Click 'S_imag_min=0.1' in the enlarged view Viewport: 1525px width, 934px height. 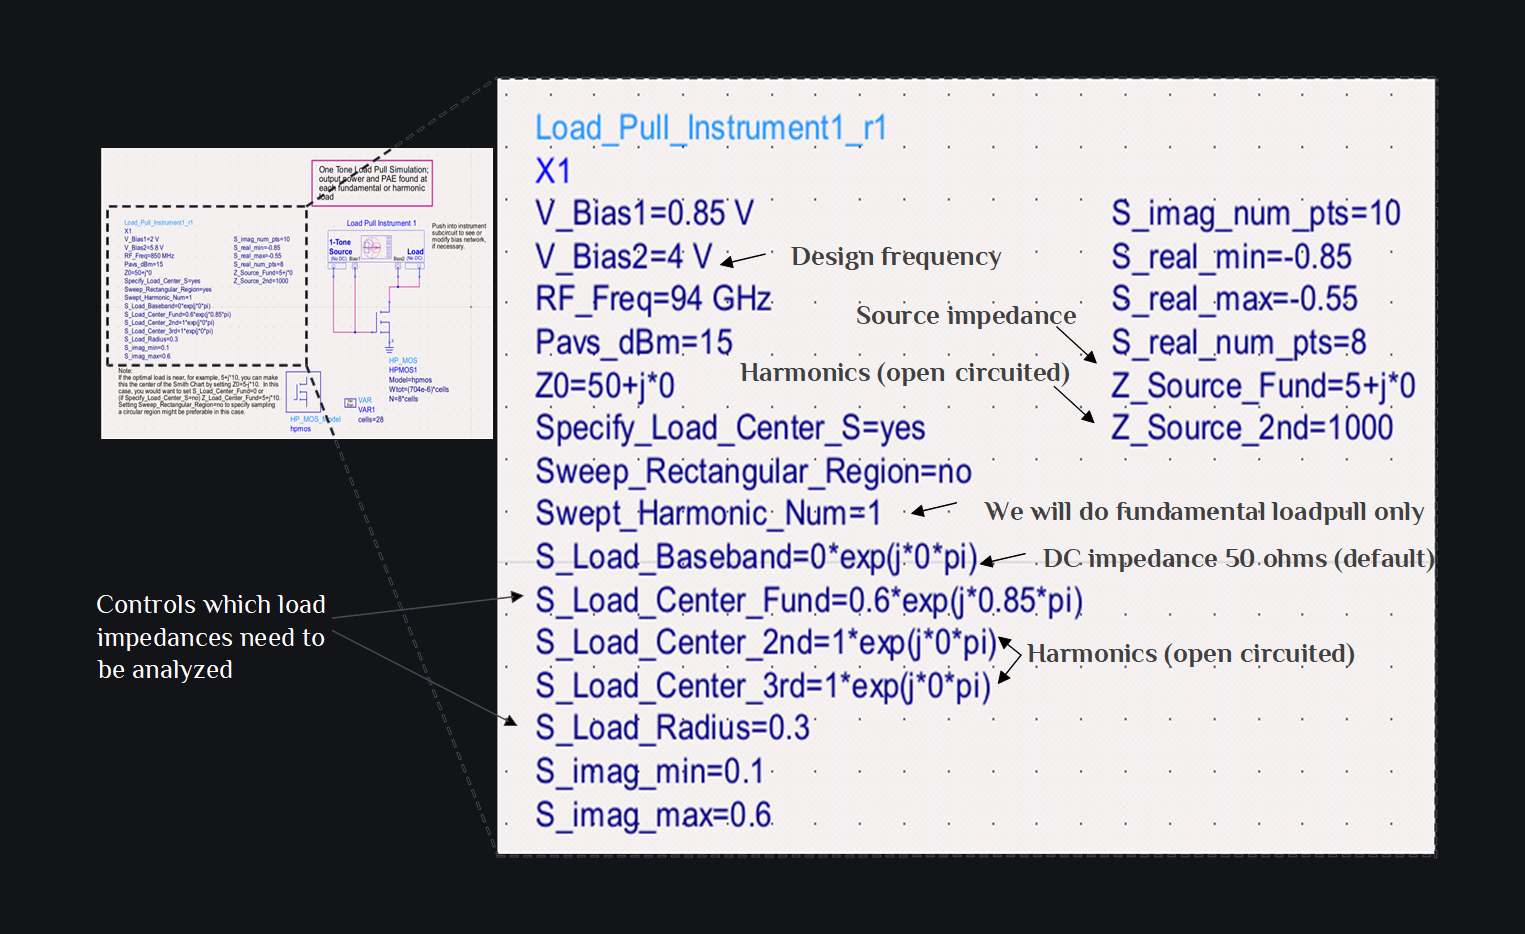tap(649, 772)
